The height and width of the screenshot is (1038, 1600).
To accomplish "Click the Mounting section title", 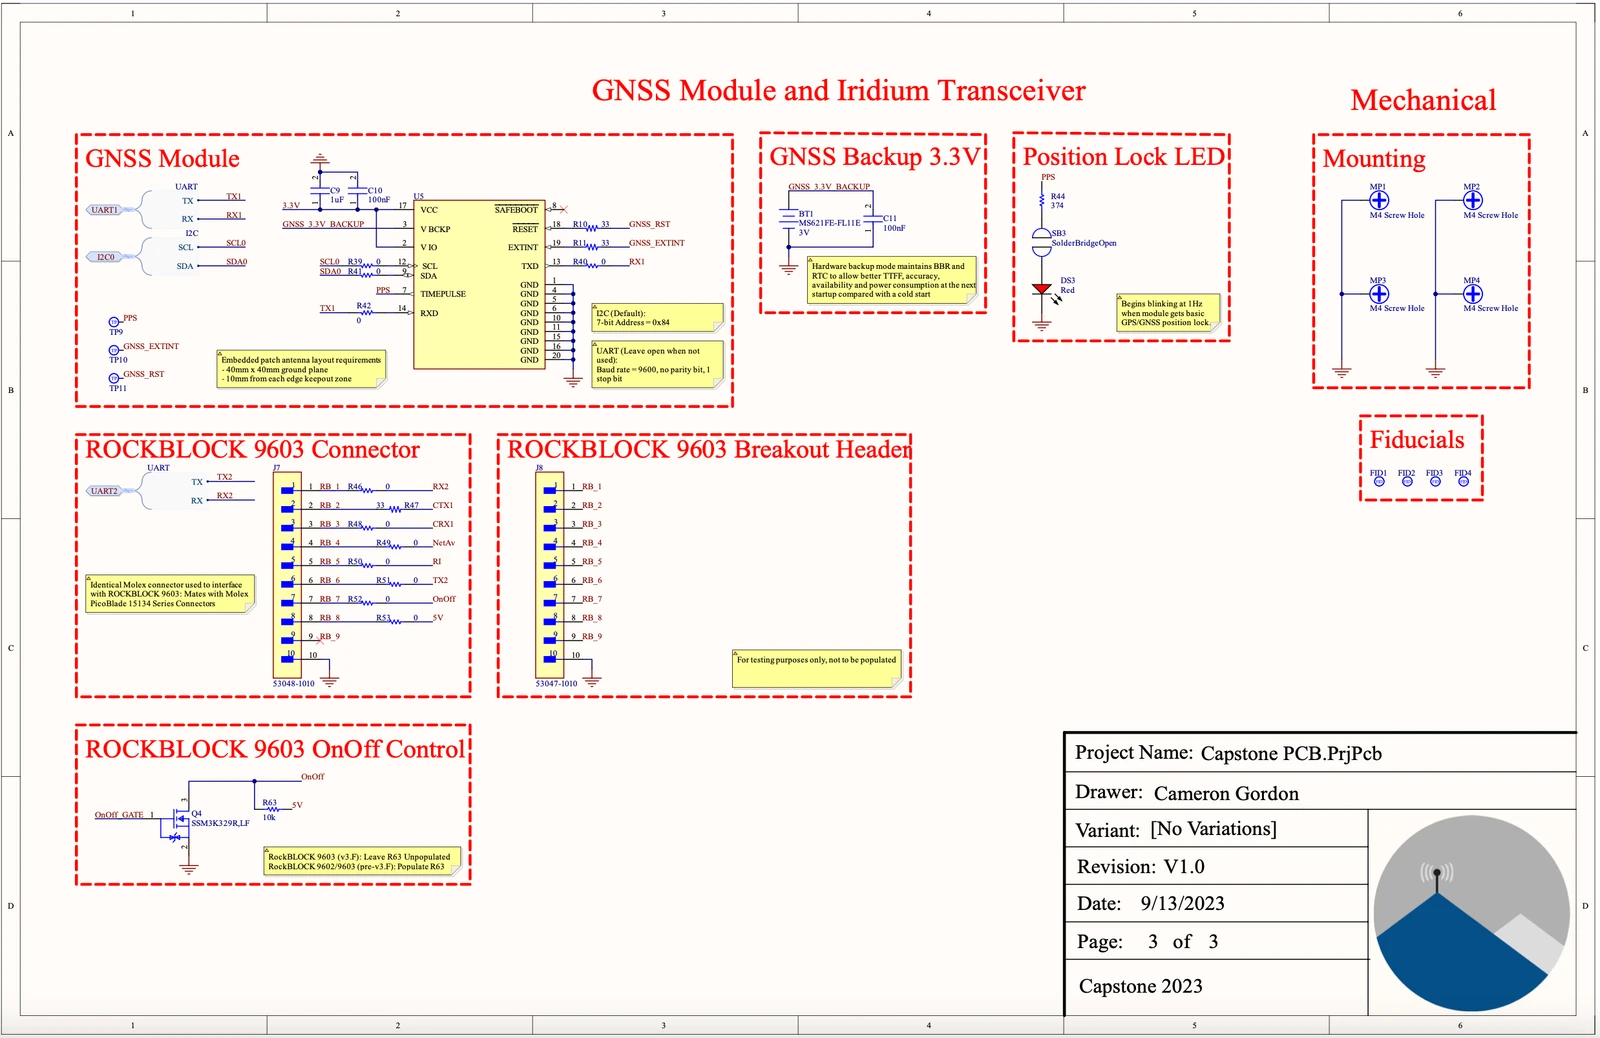I will click(x=1374, y=159).
